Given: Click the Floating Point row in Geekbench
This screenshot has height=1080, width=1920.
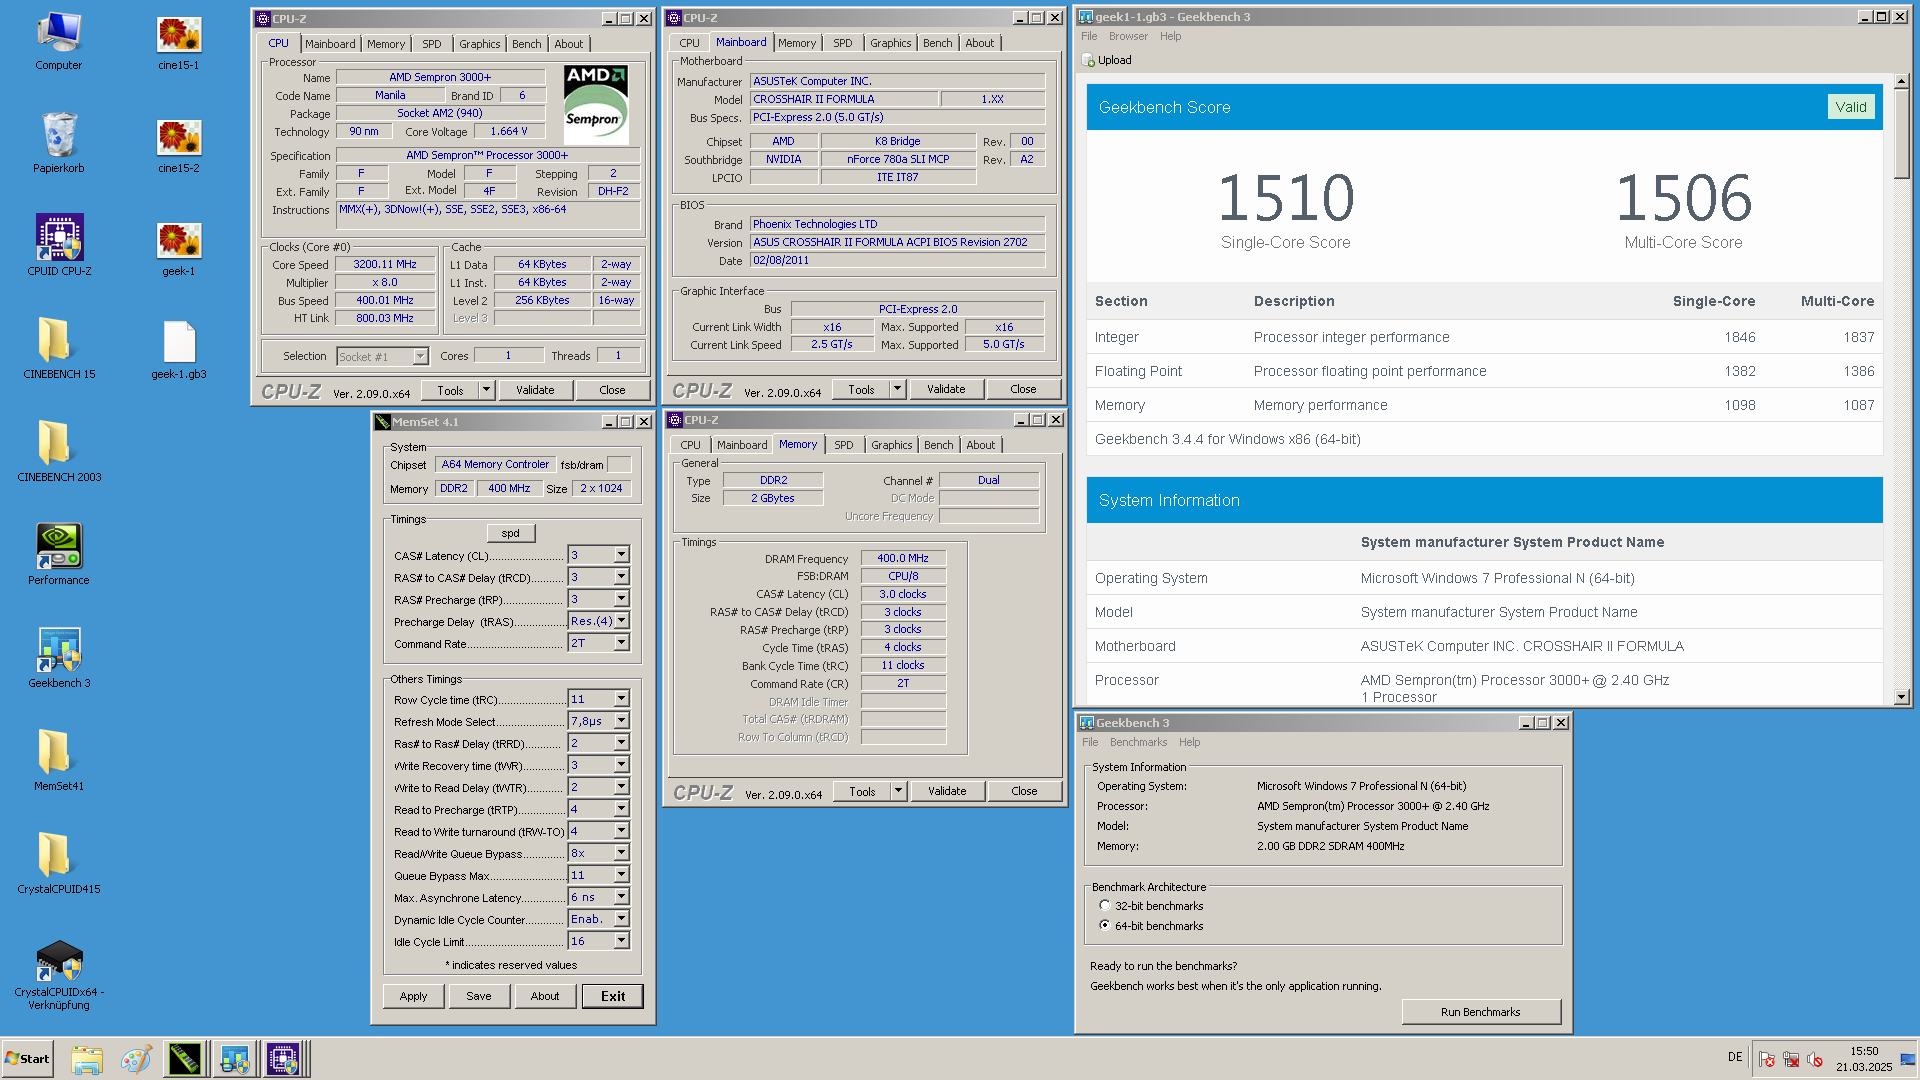Looking at the screenshot, I should click(1484, 371).
